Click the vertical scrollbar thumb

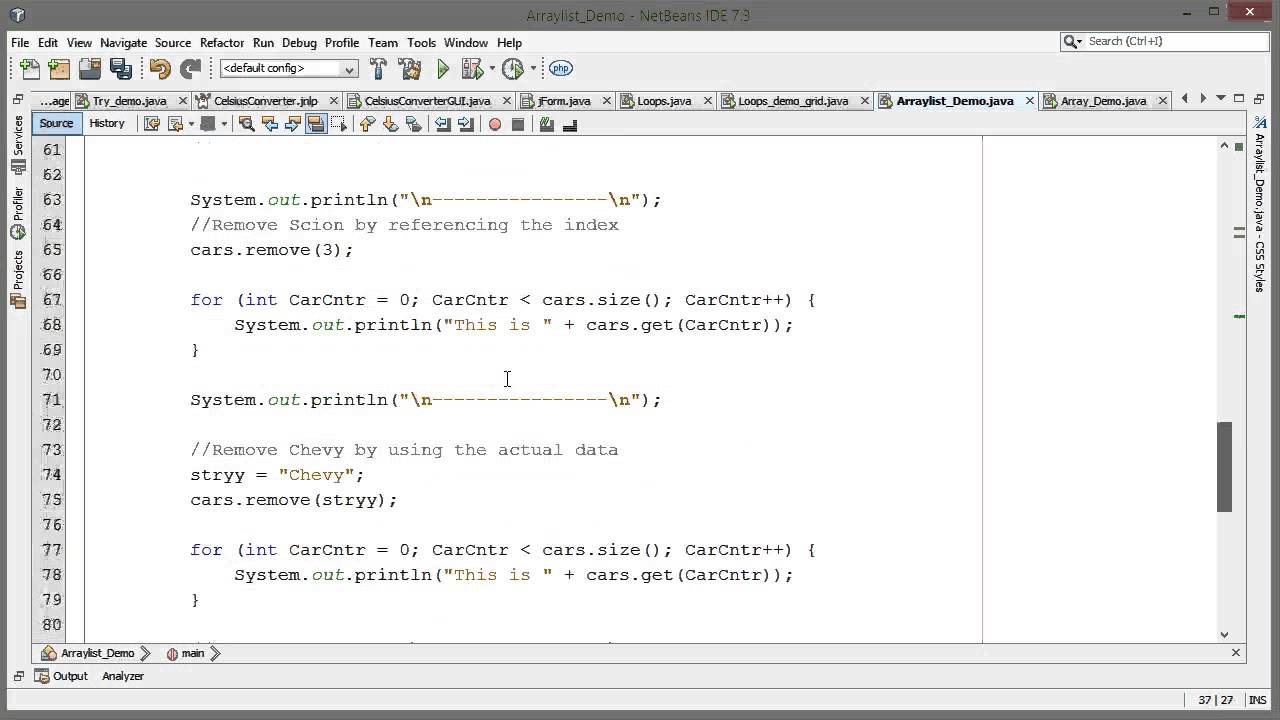coord(1224,467)
